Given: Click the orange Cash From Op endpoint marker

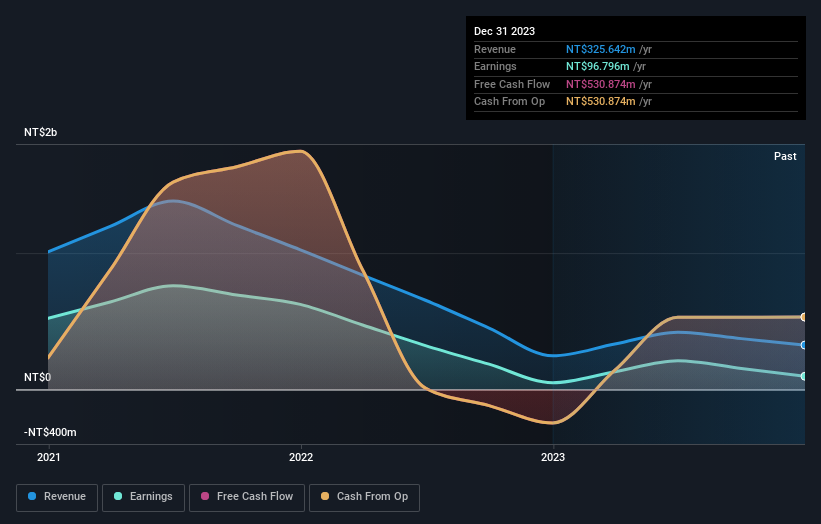Looking at the screenshot, I should [804, 317].
